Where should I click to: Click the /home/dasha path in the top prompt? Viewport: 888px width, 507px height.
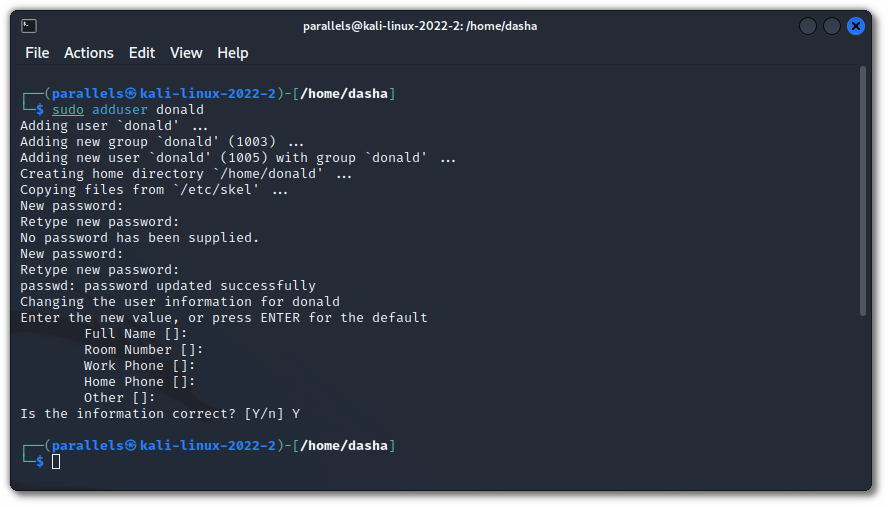click(x=344, y=94)
